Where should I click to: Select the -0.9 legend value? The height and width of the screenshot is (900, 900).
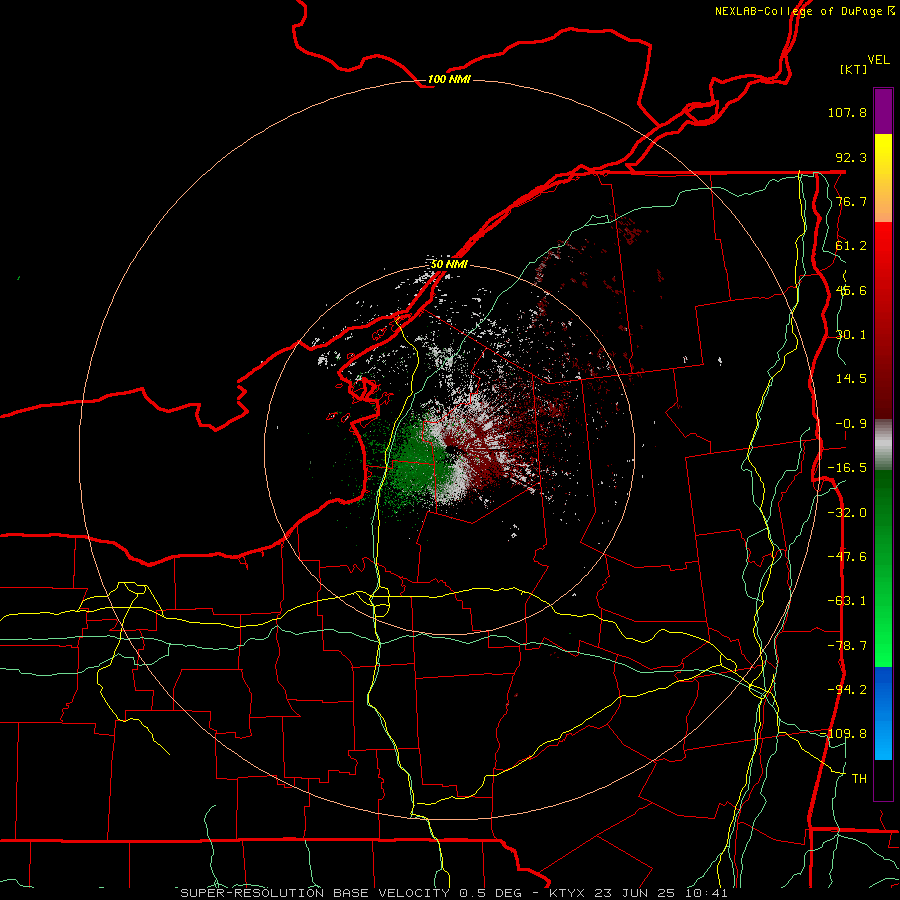coord(851,424)
